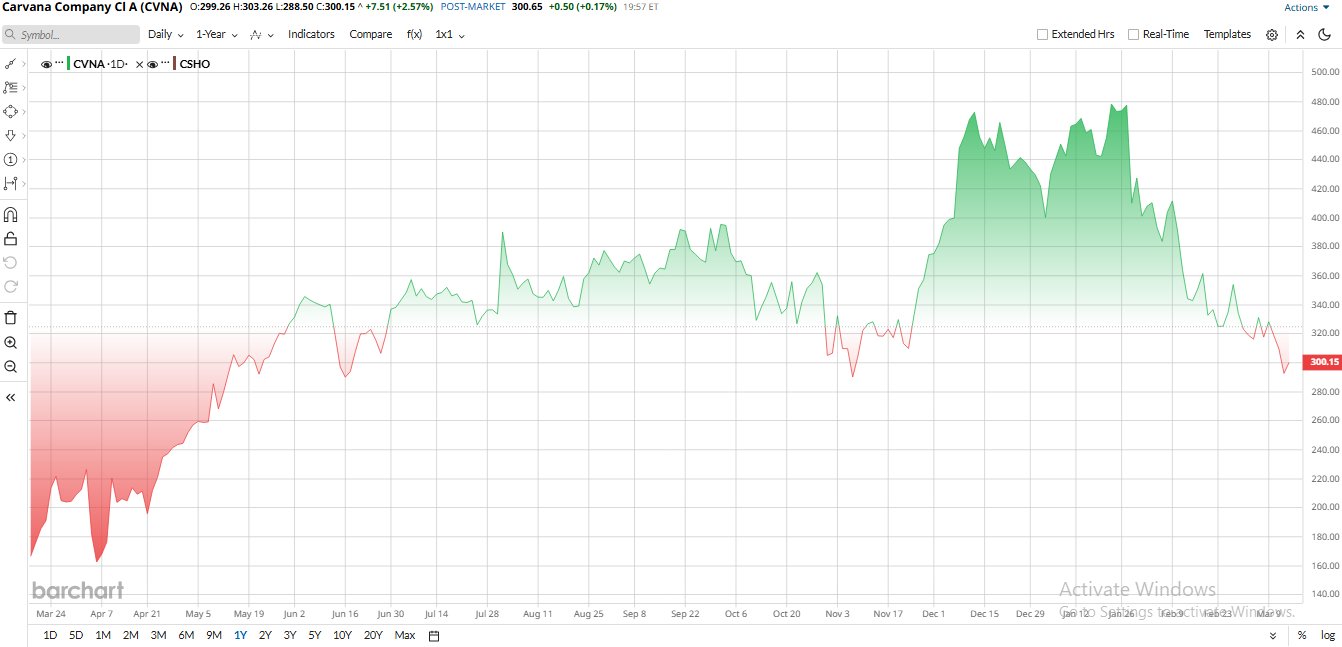Enable the Real-Time checkbox
This screenshot has width=1342, height=647.
(x=1134, y=34)
